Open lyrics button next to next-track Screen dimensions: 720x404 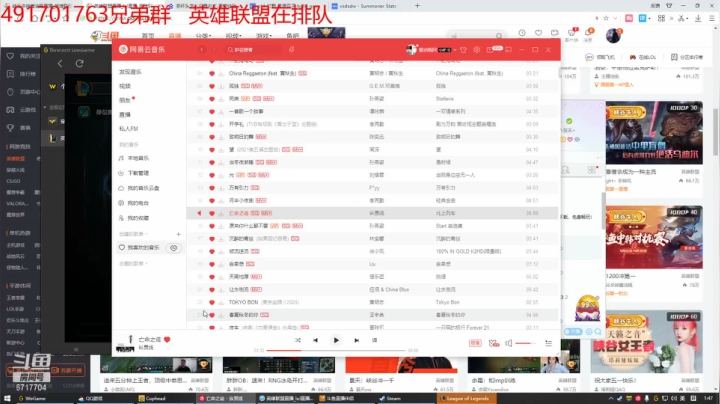click(x=374, y=340)
